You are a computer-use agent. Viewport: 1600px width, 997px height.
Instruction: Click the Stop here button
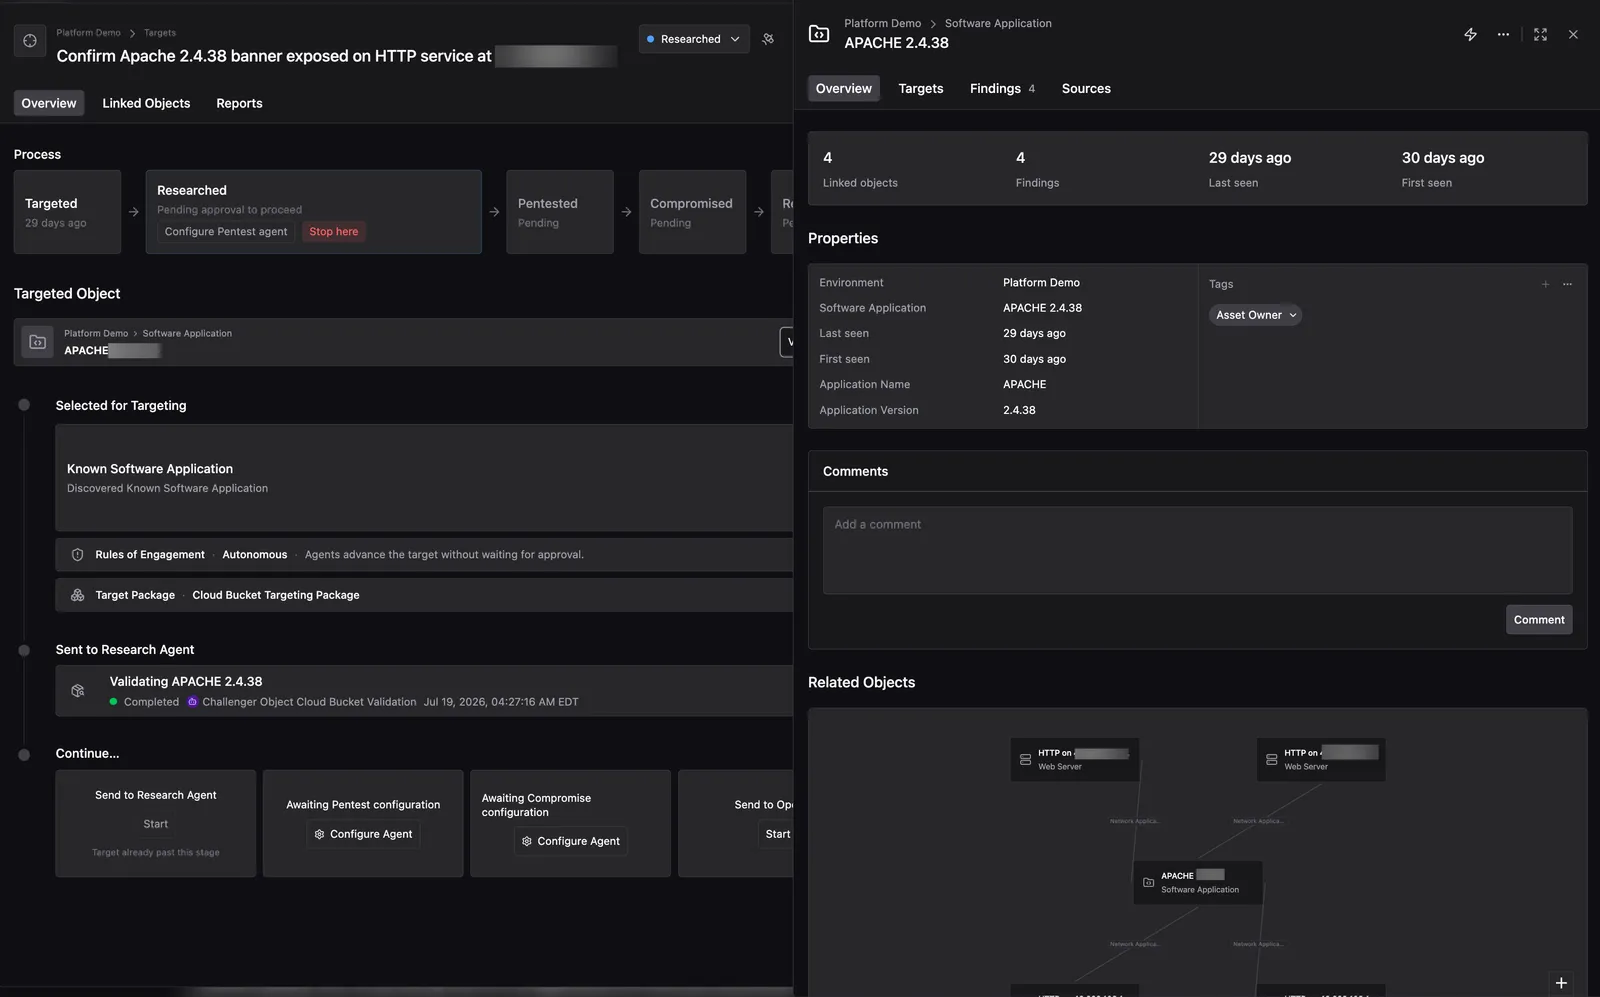pyautogui.click(x=334, y=231)
